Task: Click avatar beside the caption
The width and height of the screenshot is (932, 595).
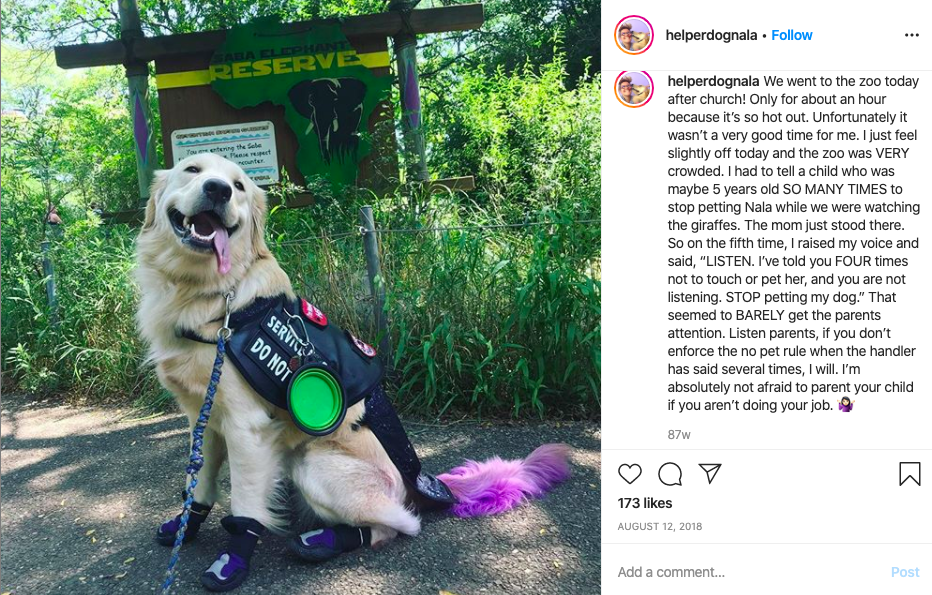Action: pos(634,88)
